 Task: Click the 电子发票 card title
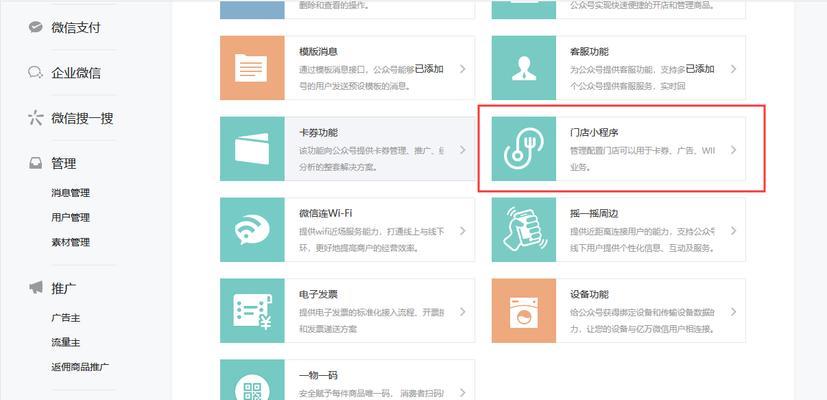point(318,294)
